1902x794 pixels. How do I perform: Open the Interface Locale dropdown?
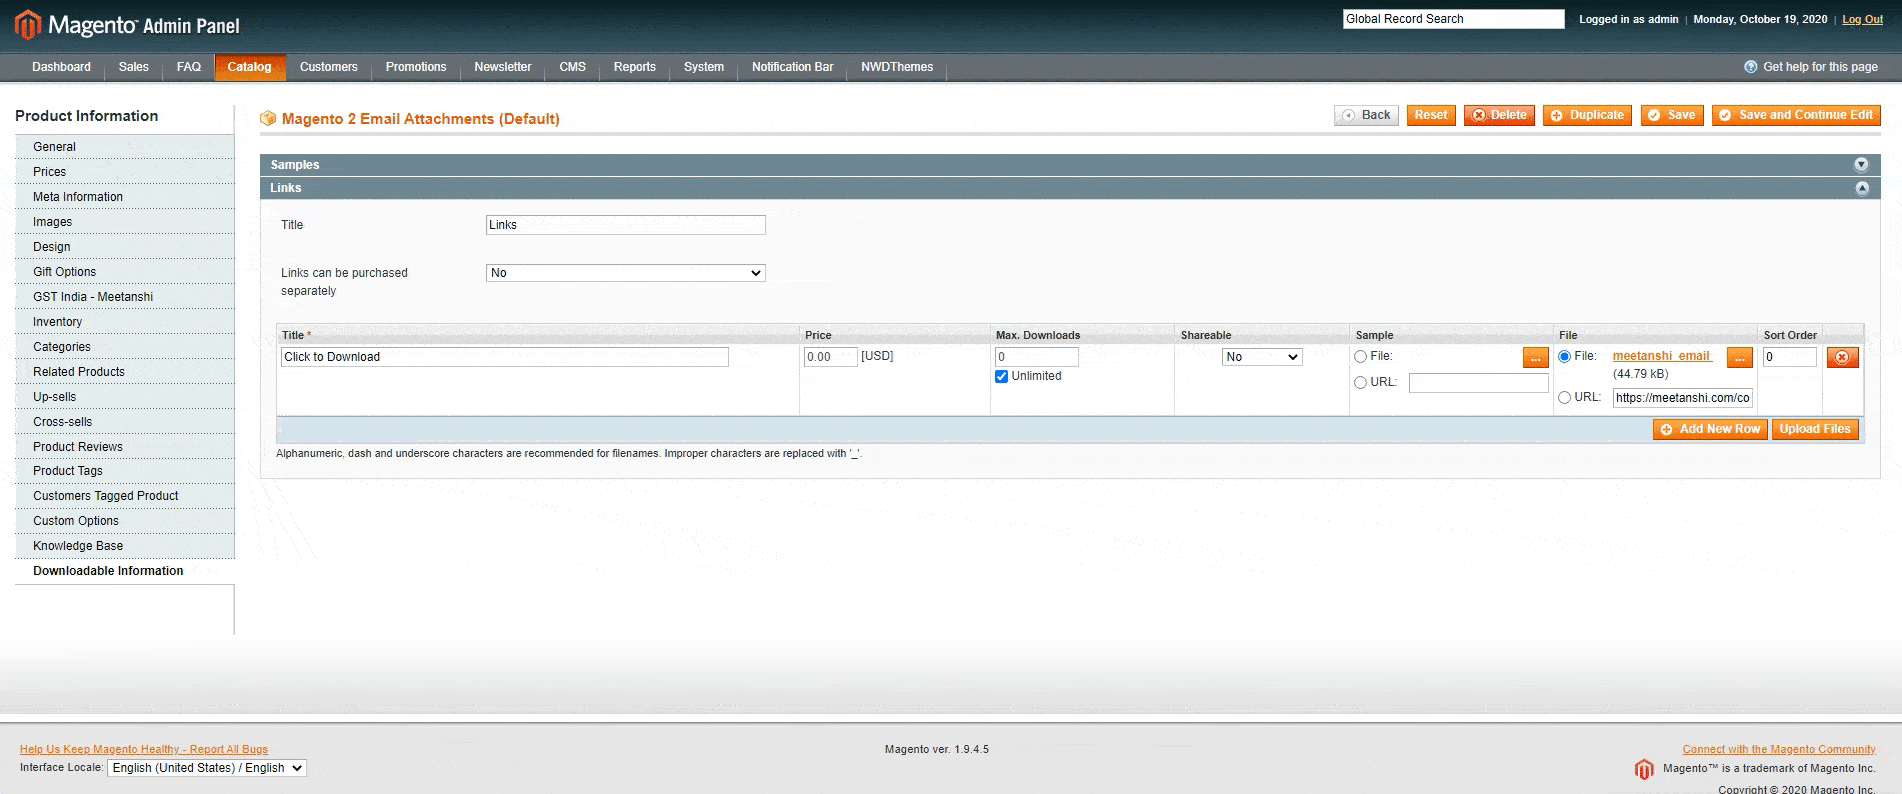pyautogui.click(x=206, y=768)
